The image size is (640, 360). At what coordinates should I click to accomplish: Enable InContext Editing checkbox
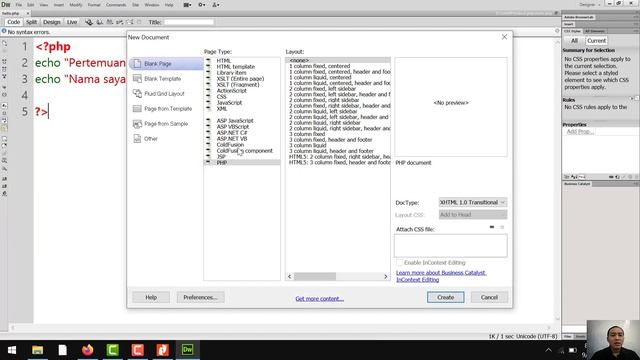coord(400,262)
